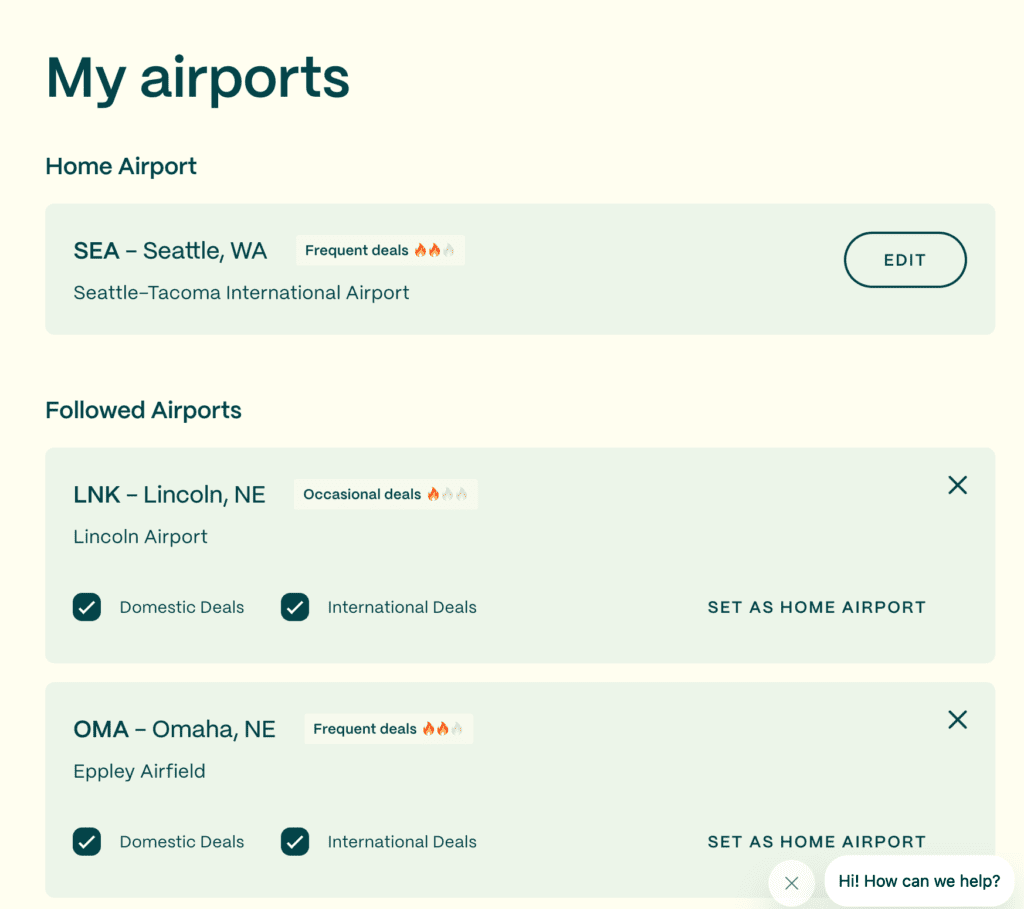Click the SEA – Seattle, WA title
This screenshot has width=1024, height=909.
pyautogui.click(x=170, y=251)
